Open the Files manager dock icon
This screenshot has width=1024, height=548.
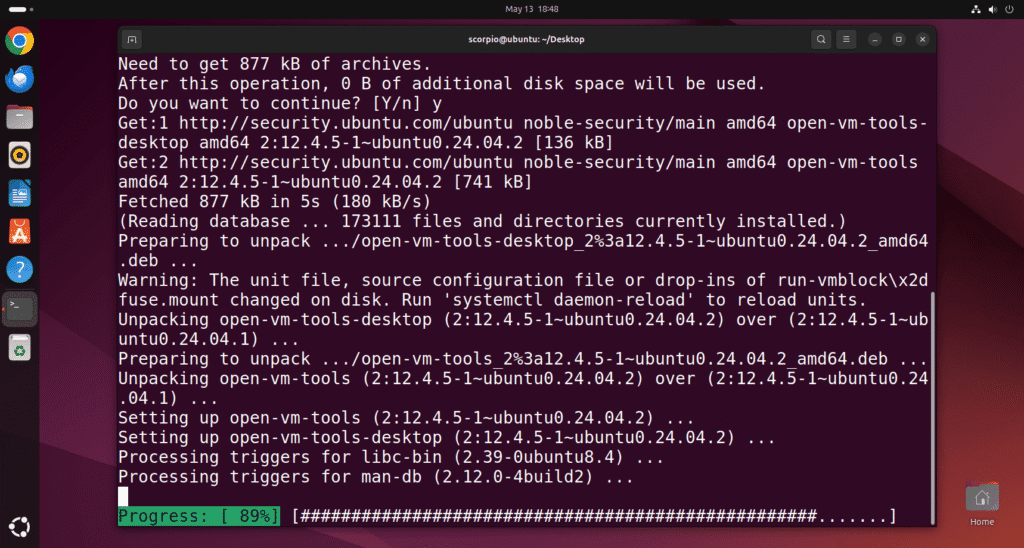[20, 118]
